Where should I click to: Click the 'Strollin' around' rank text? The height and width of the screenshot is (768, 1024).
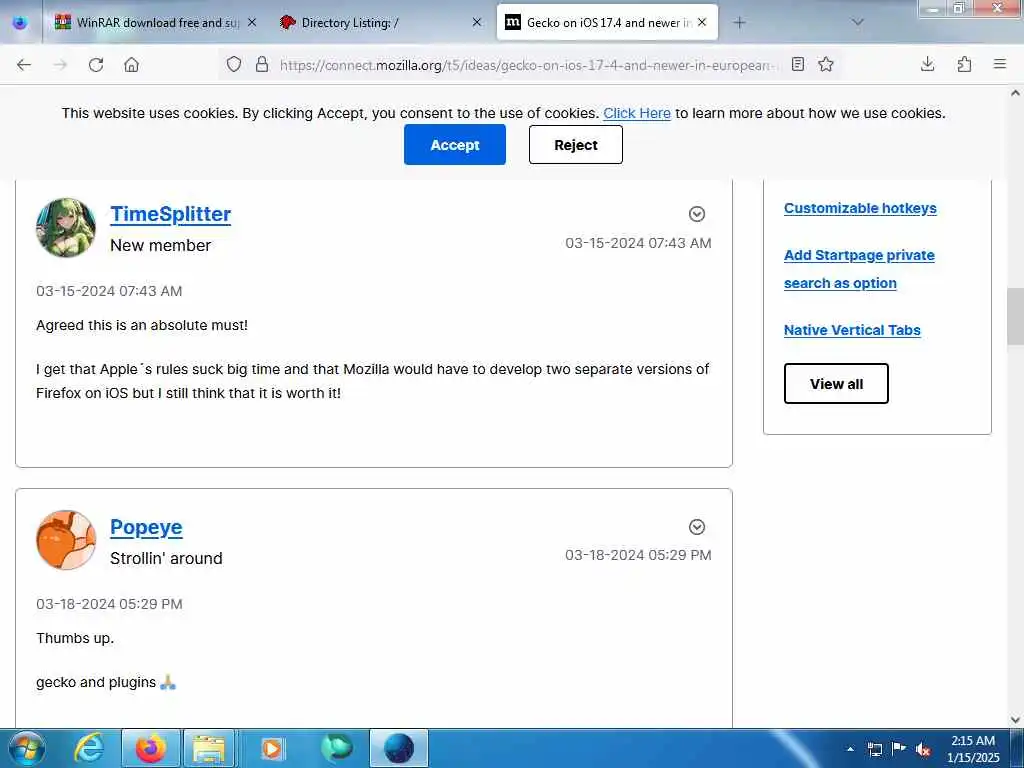pyautogui.click(x=166, y=558)
